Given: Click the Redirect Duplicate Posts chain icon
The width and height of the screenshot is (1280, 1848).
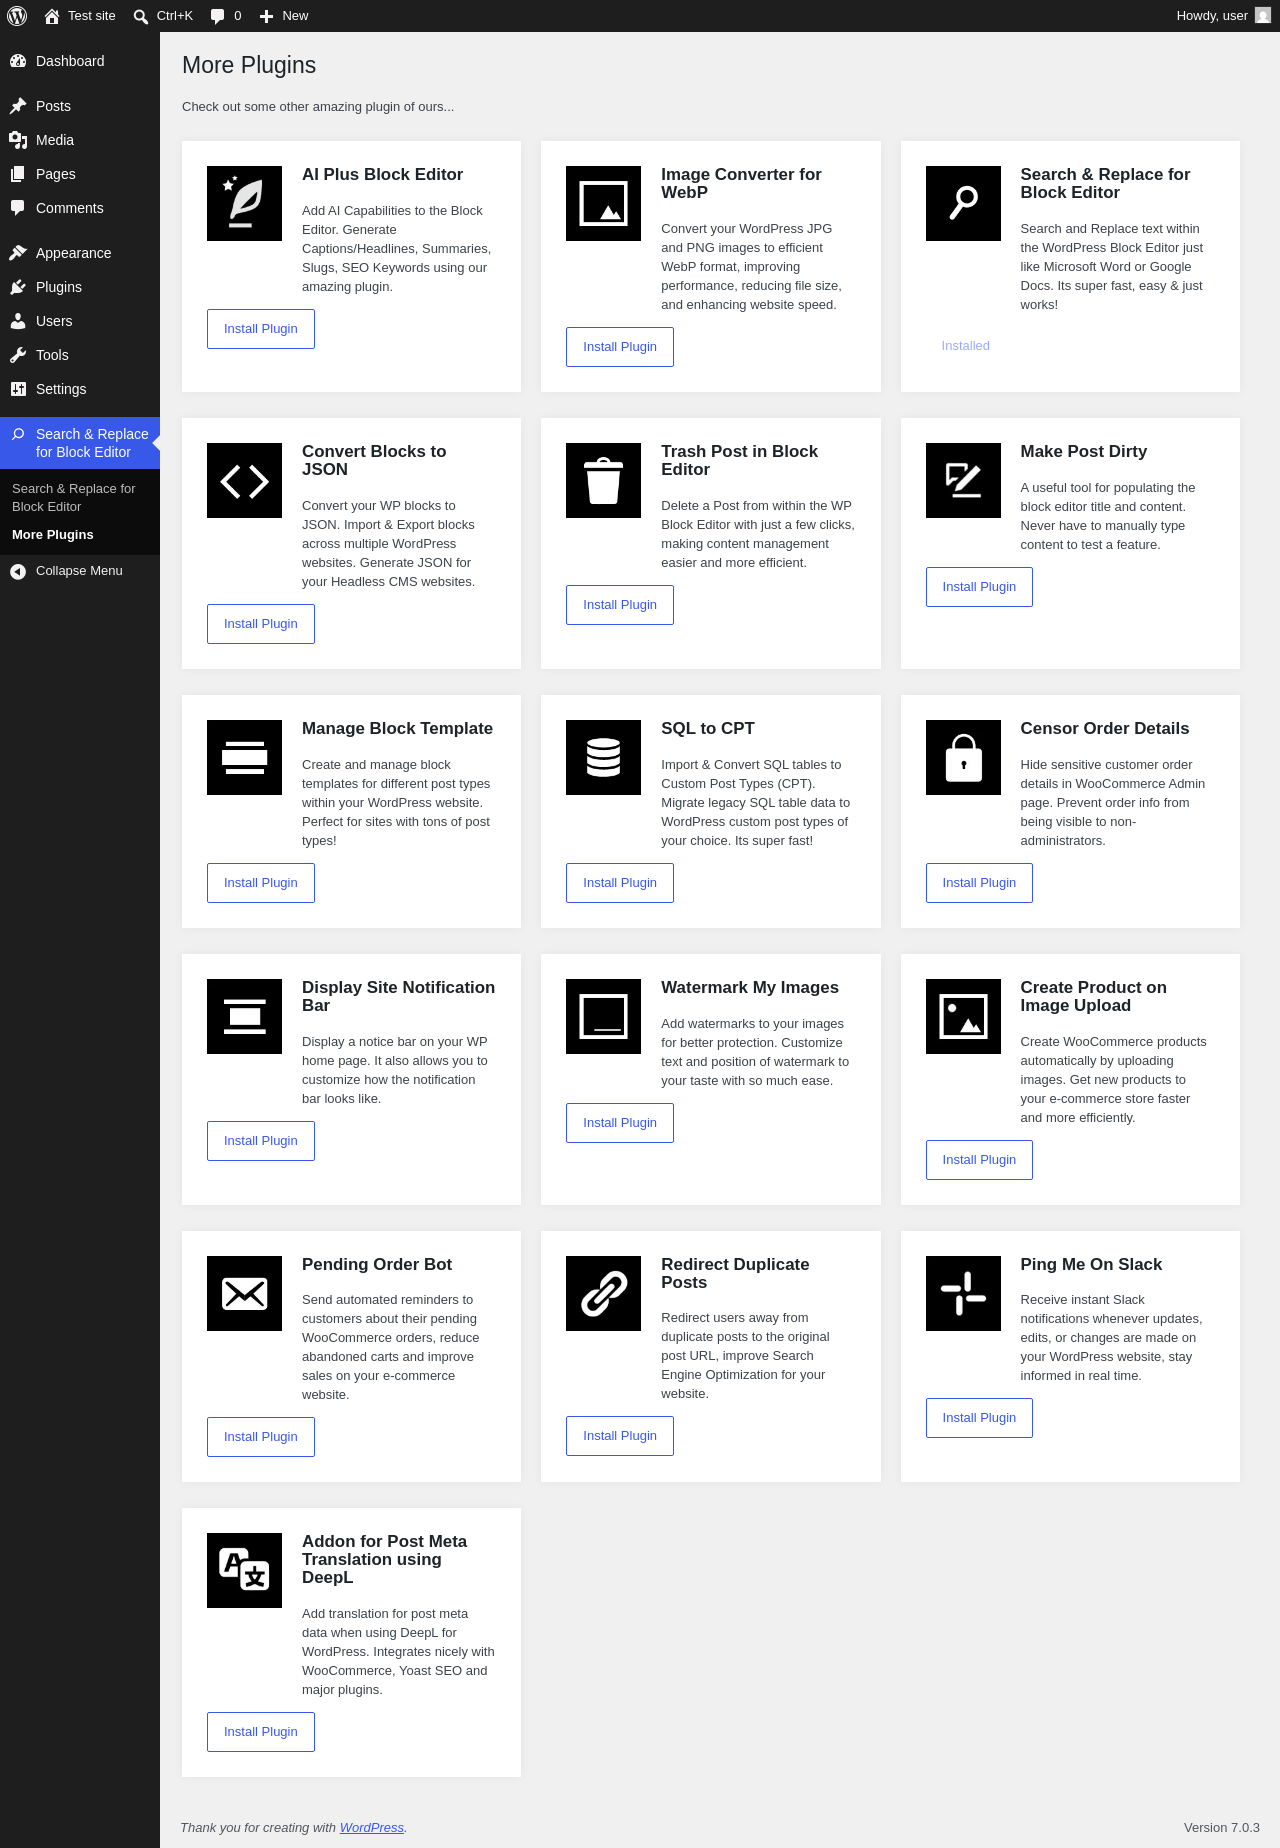Looking at the screenshot, I should [x=603, y=1293].
